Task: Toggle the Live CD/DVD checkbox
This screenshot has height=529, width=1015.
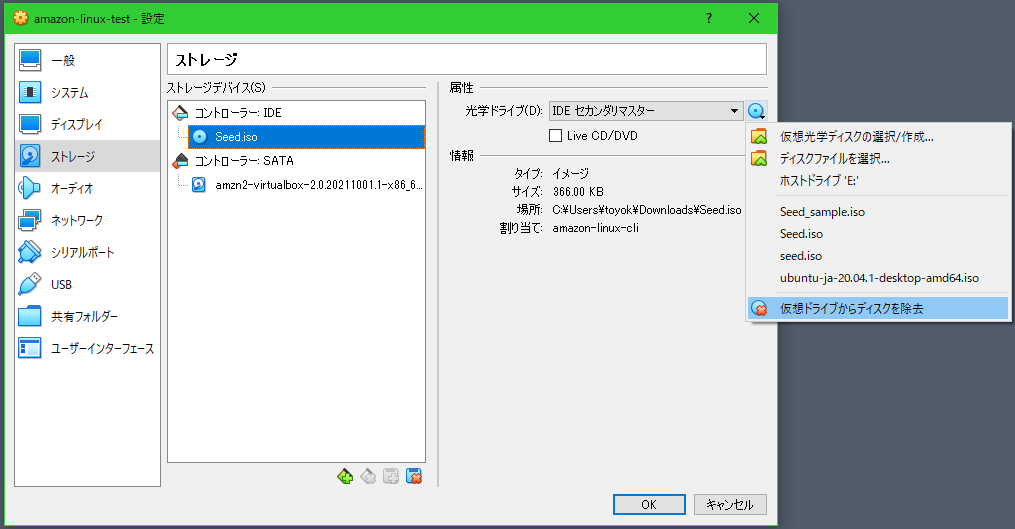Action: (555, 136)
